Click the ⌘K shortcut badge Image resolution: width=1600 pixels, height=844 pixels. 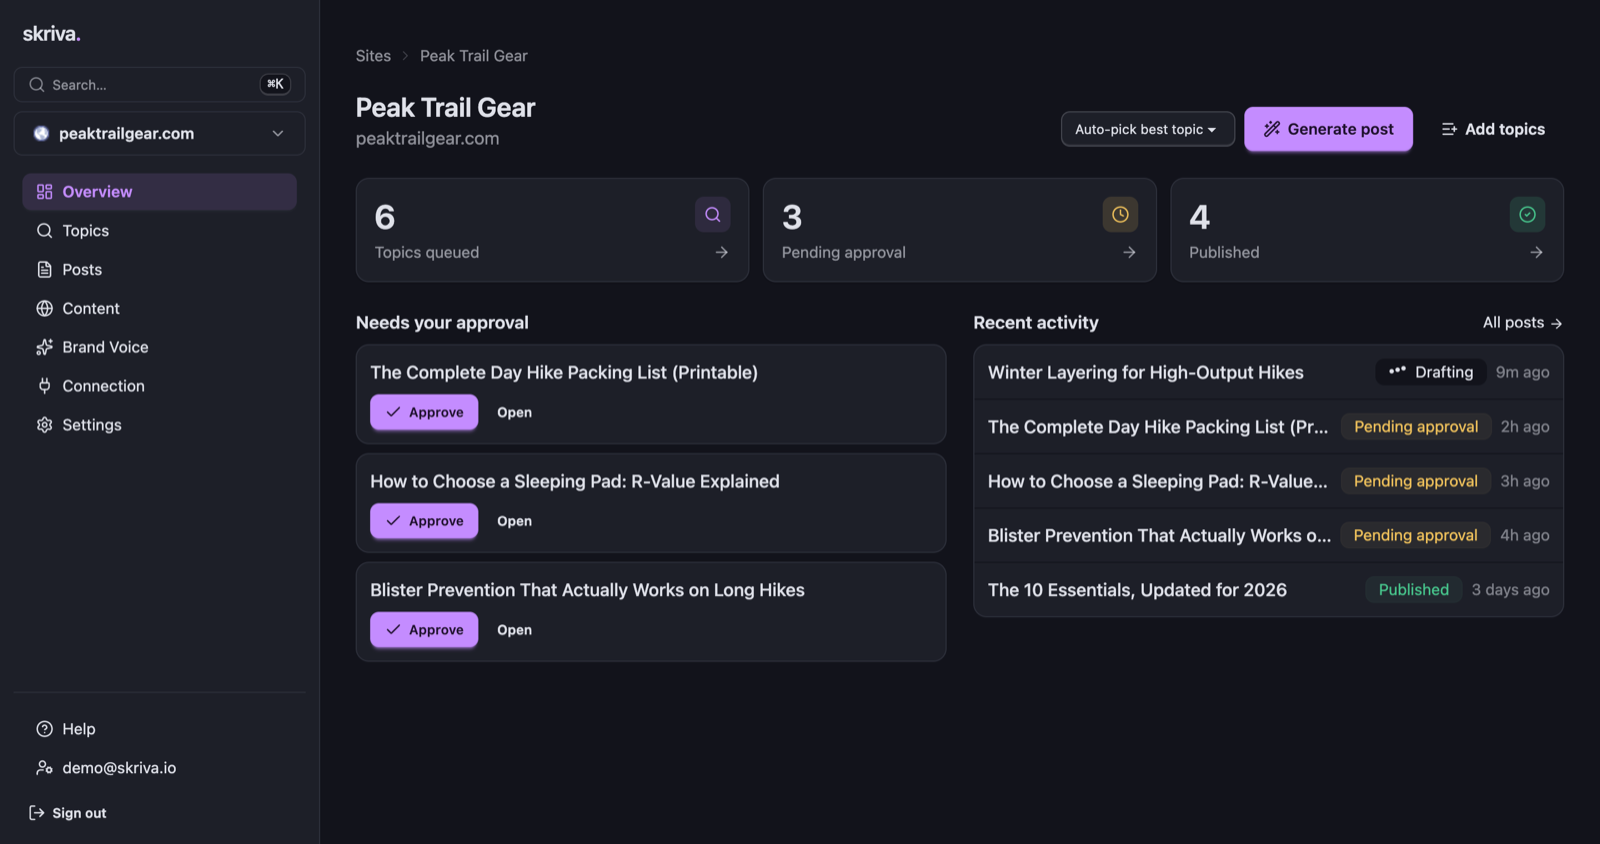pyautogui.click(x=275, y=85)
